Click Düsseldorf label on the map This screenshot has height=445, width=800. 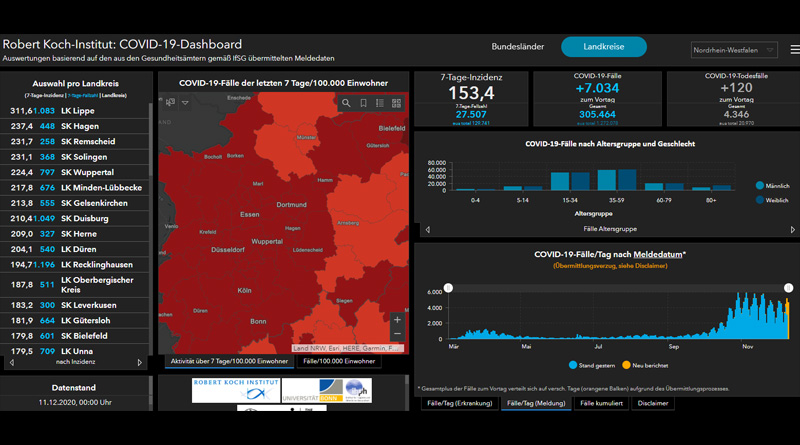[x=228, y=250]
